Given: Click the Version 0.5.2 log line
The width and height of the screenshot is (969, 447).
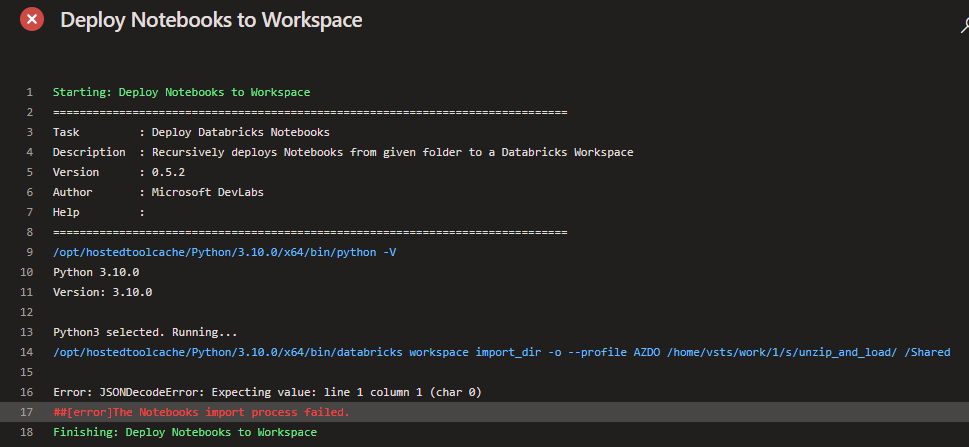Looking at the screenshot, I should 118,172.
